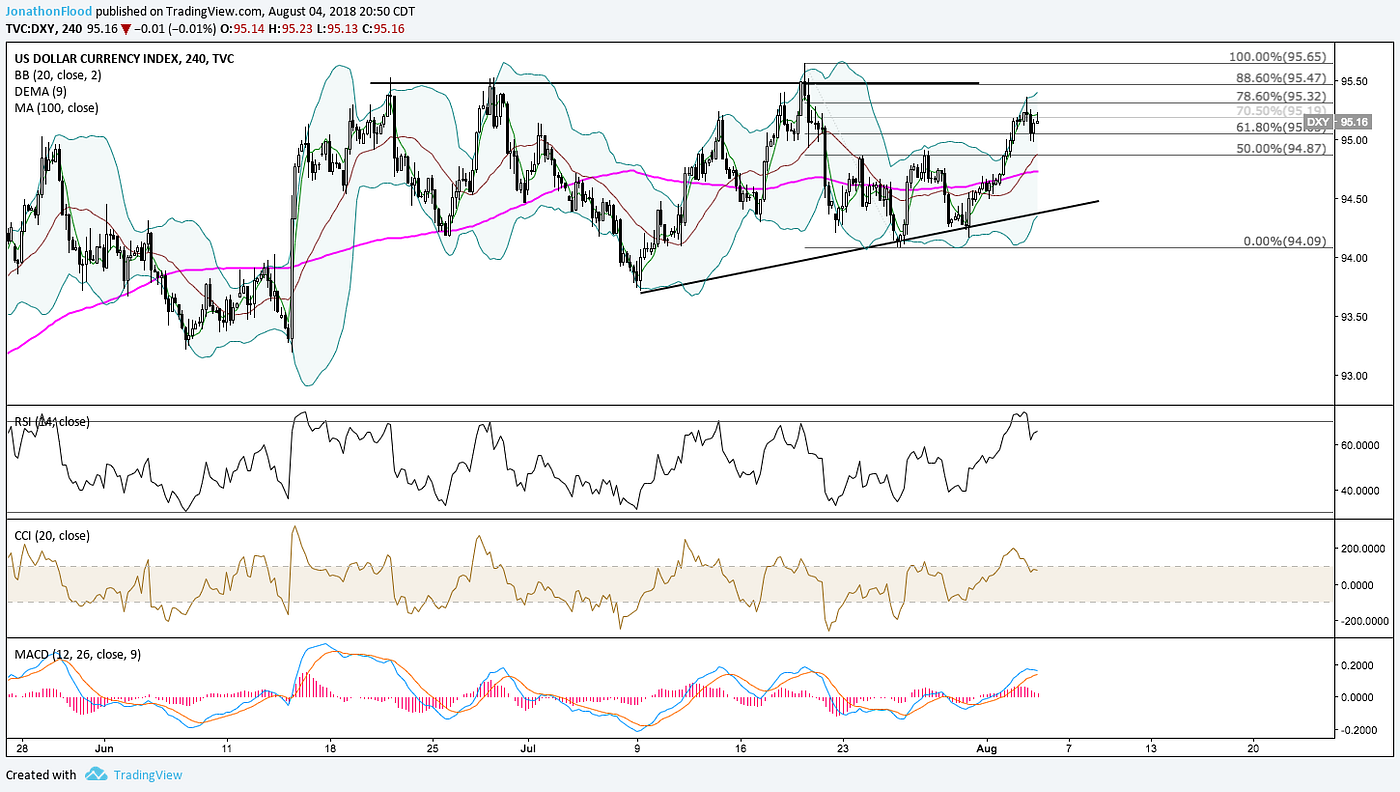Click the 60.0000 RSI axis label
This screenshot has width=1400, height=792.
pos(1362,444)
